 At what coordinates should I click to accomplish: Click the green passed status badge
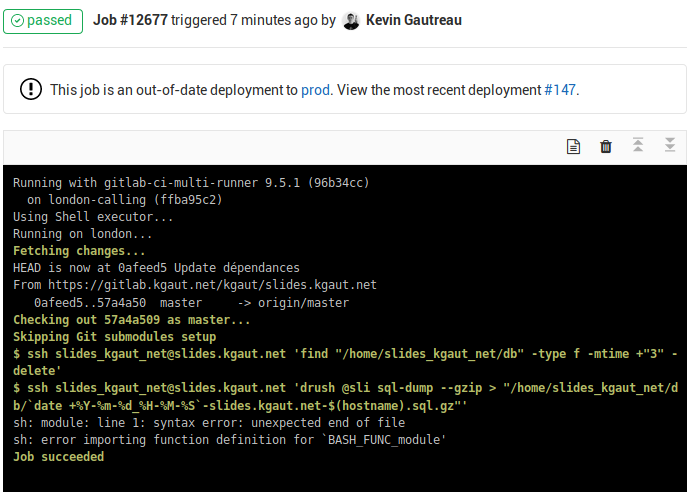pyautogui.click(x=43, y=21)
